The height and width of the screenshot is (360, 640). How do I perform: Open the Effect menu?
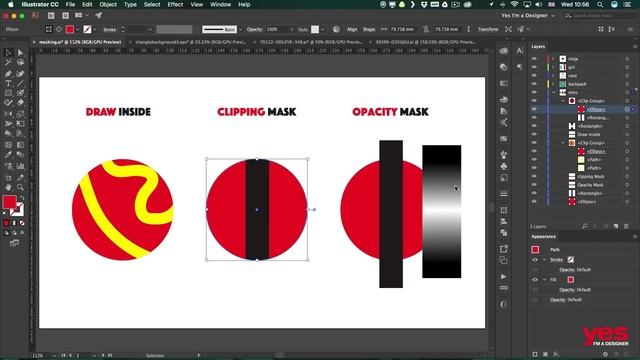click(x=175, y=4)
